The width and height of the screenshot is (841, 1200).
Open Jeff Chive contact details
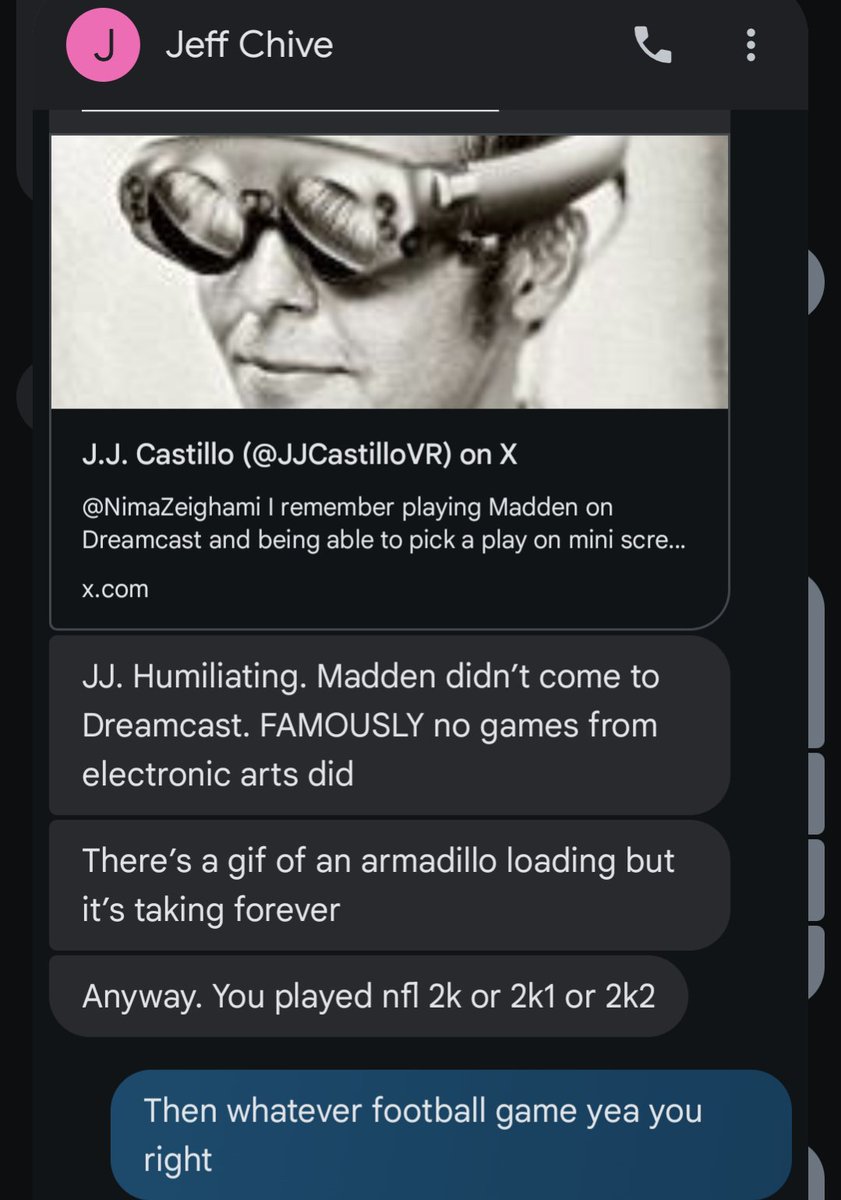coord(249,45)
